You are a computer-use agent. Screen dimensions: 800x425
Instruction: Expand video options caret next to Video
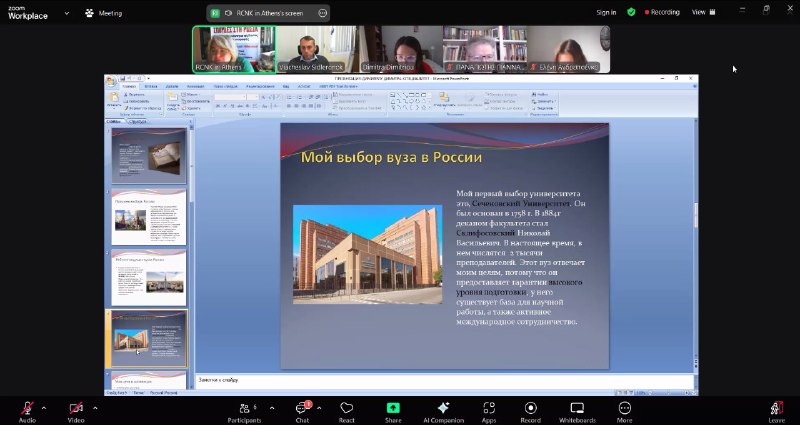coord(95,408)
